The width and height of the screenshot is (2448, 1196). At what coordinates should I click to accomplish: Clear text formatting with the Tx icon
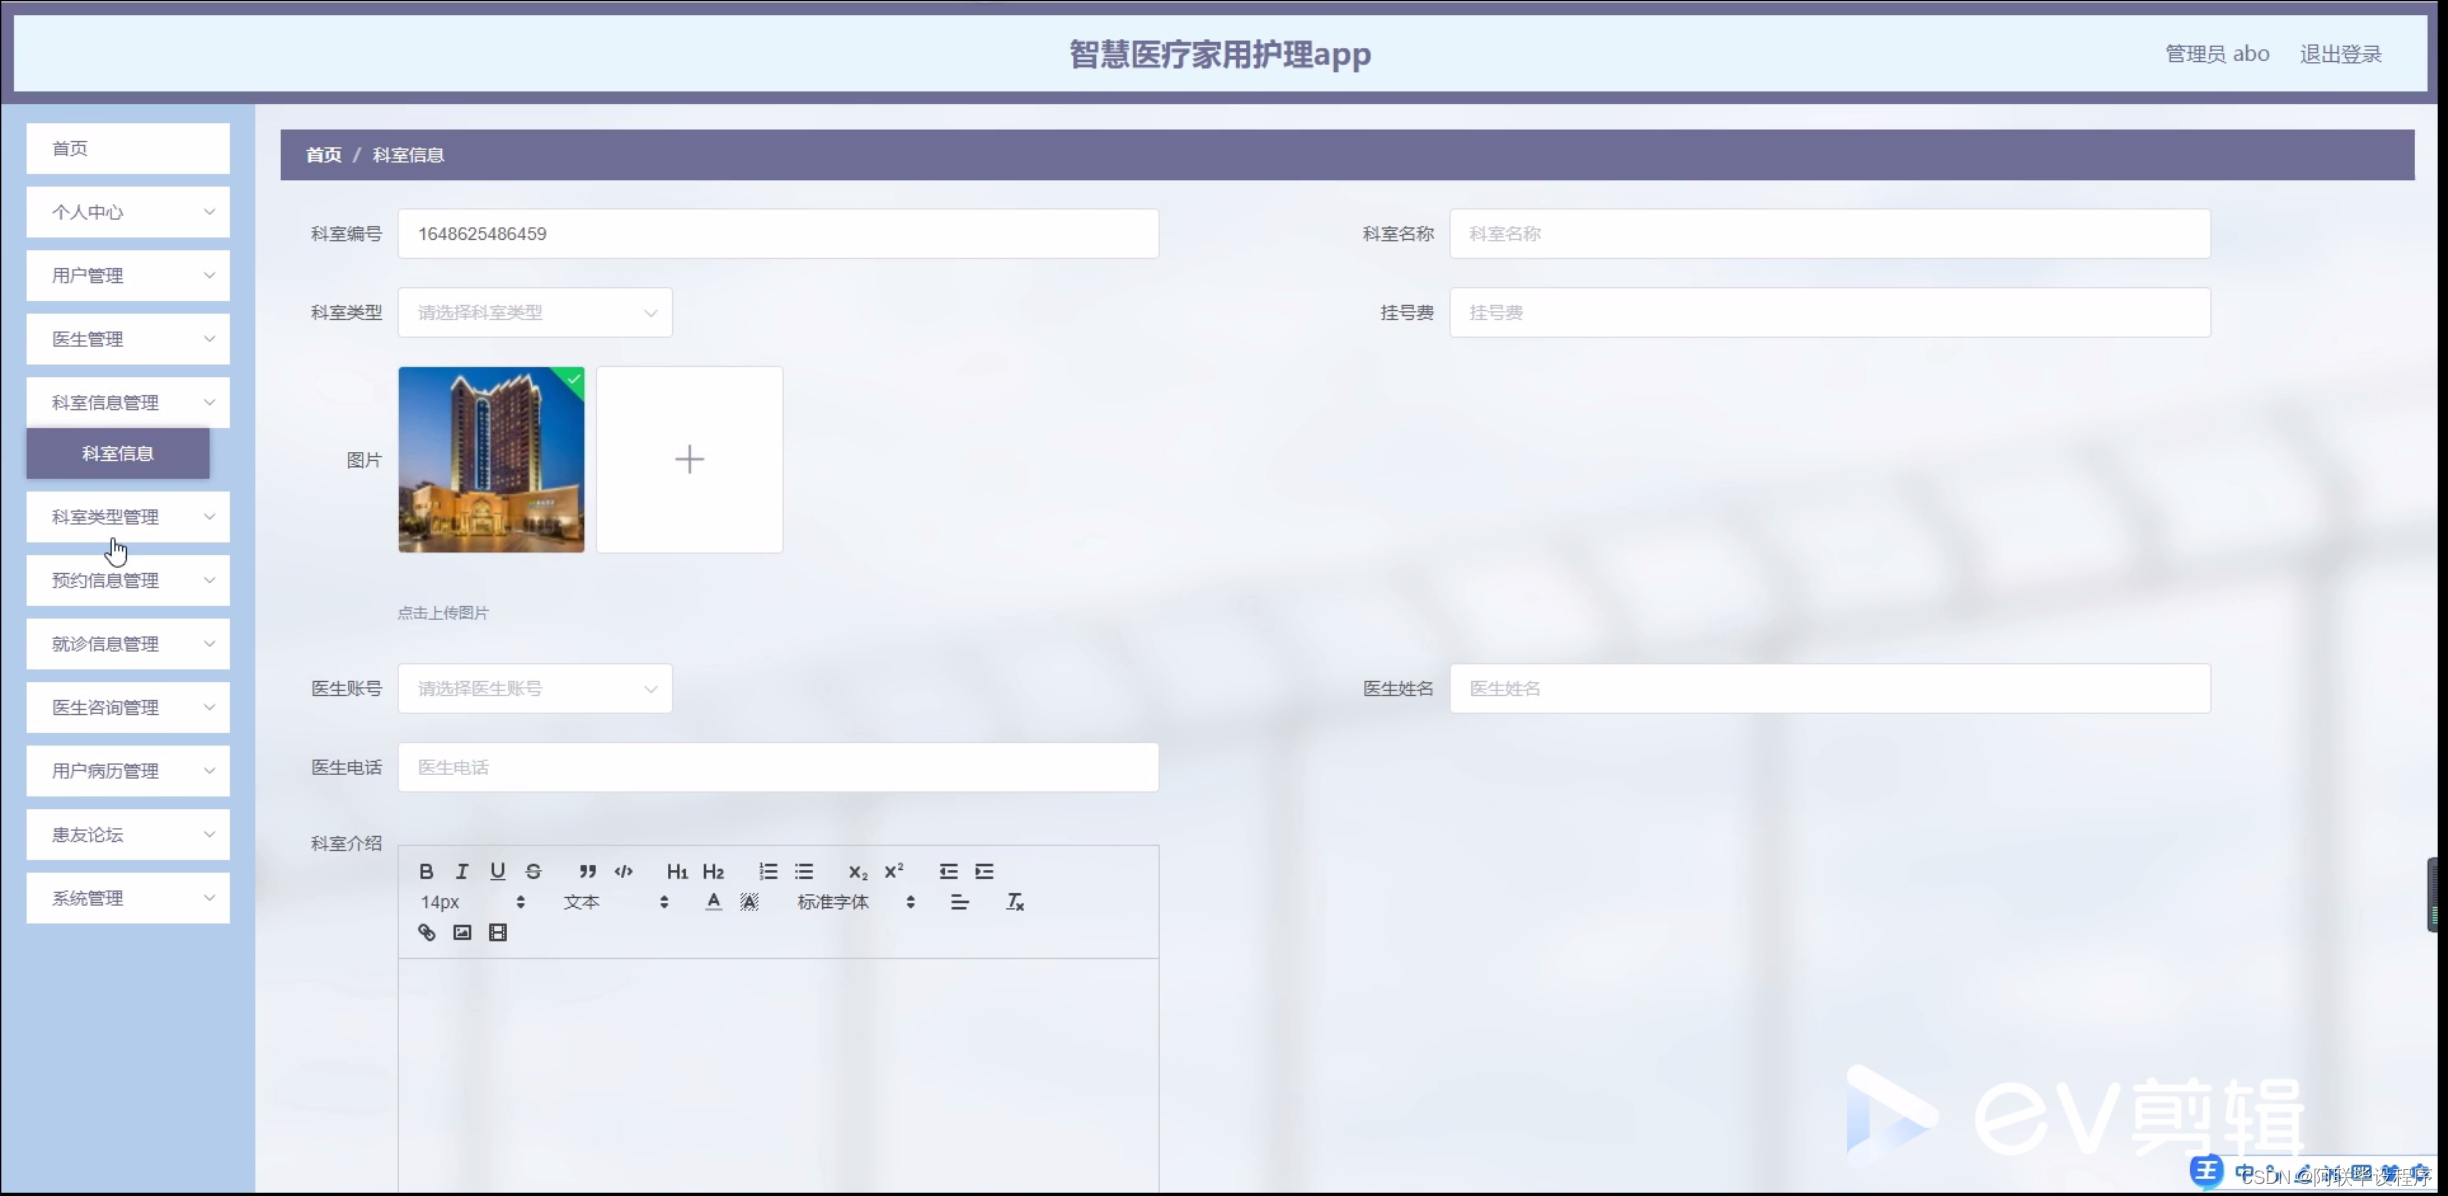tap(1014, 902)
